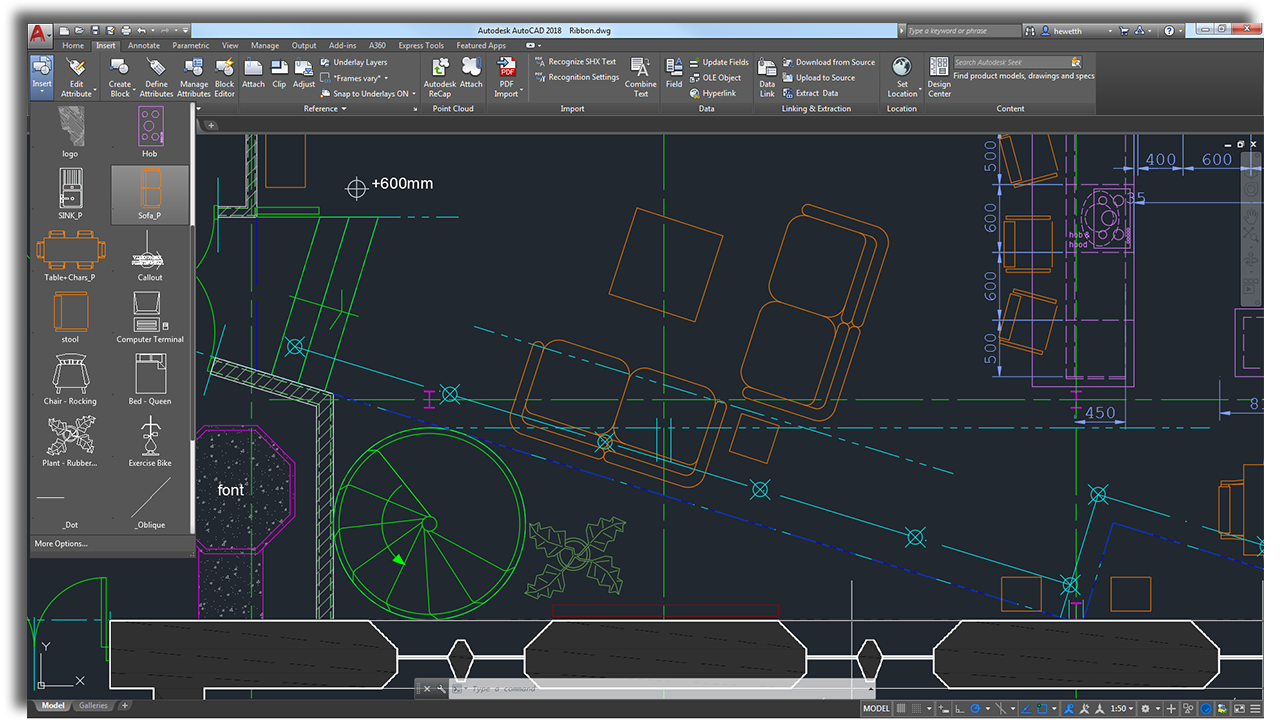
Task: Click Download from Source
Action: click(x=829, y=62)
